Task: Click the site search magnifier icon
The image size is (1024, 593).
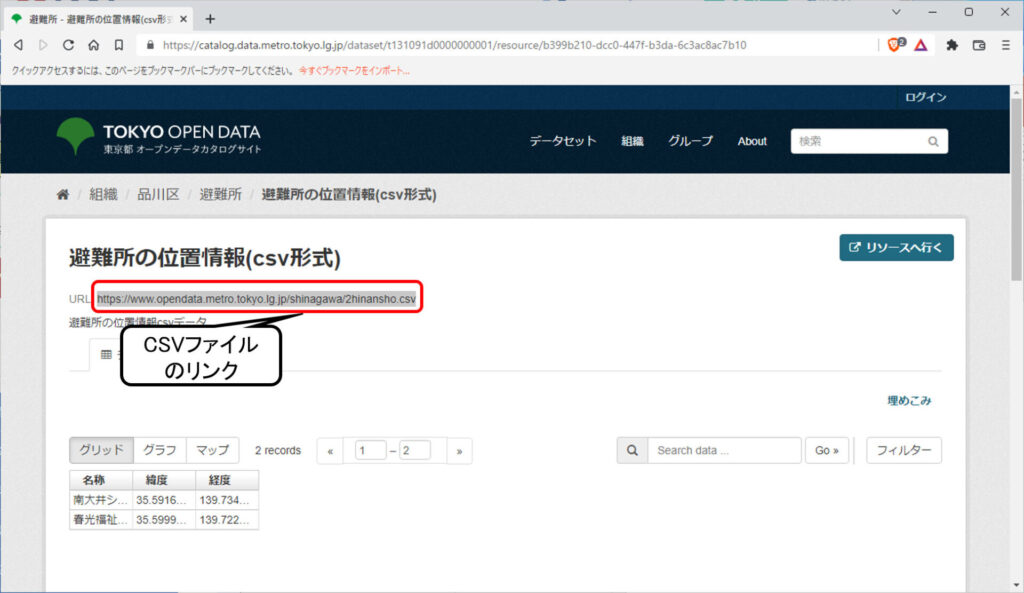Action: click(933, 141)
